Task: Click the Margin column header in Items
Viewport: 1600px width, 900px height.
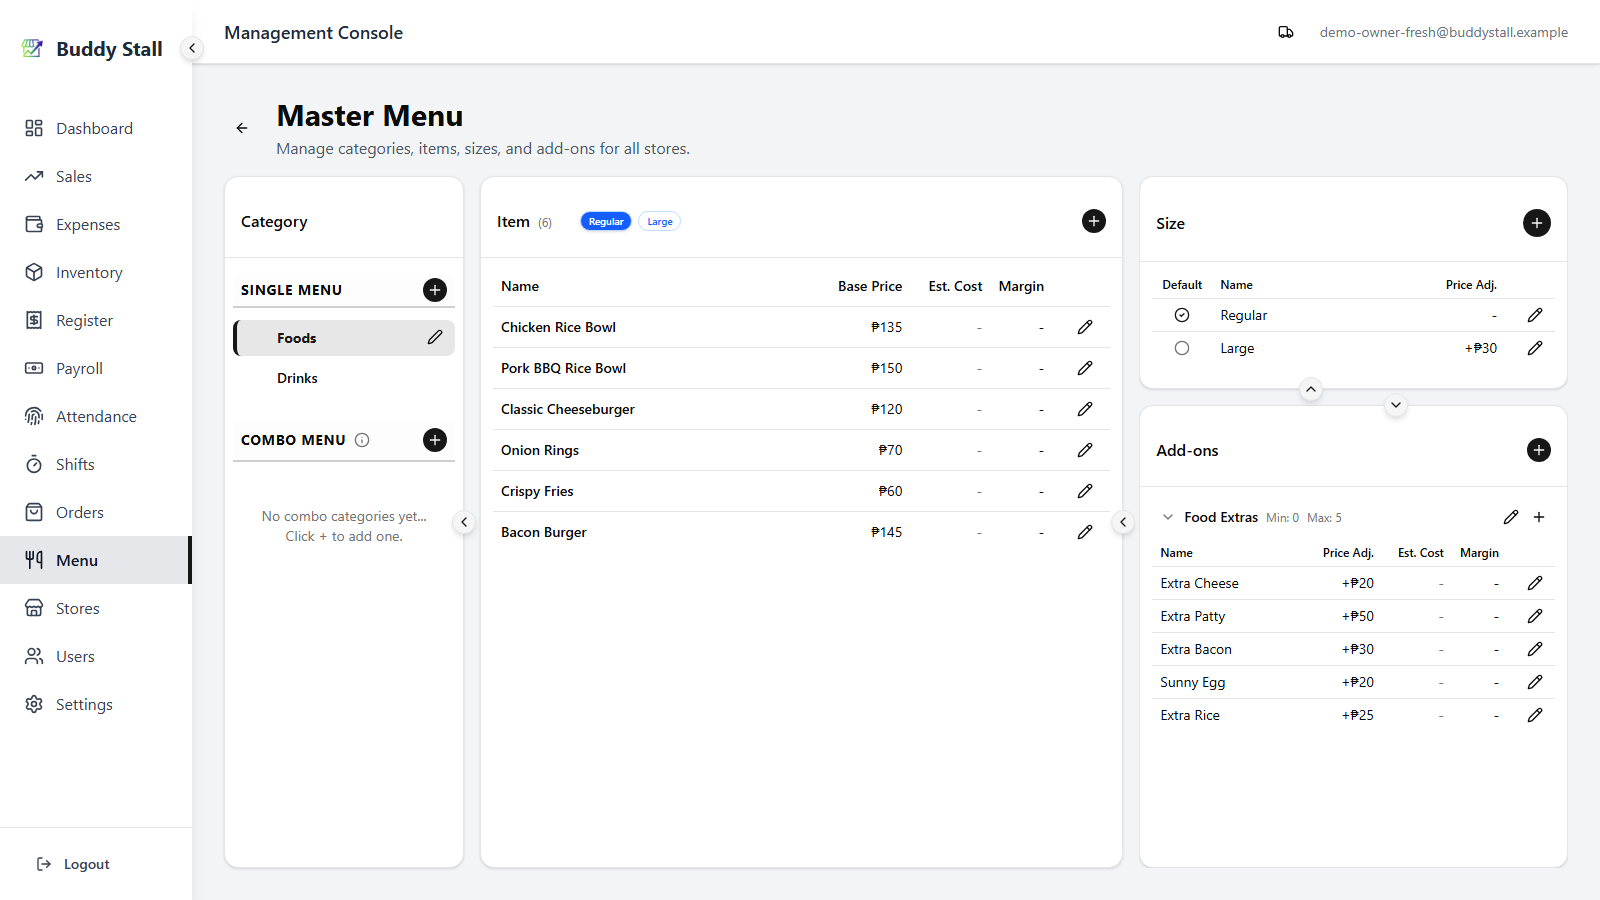Action: pos(1021,286)
